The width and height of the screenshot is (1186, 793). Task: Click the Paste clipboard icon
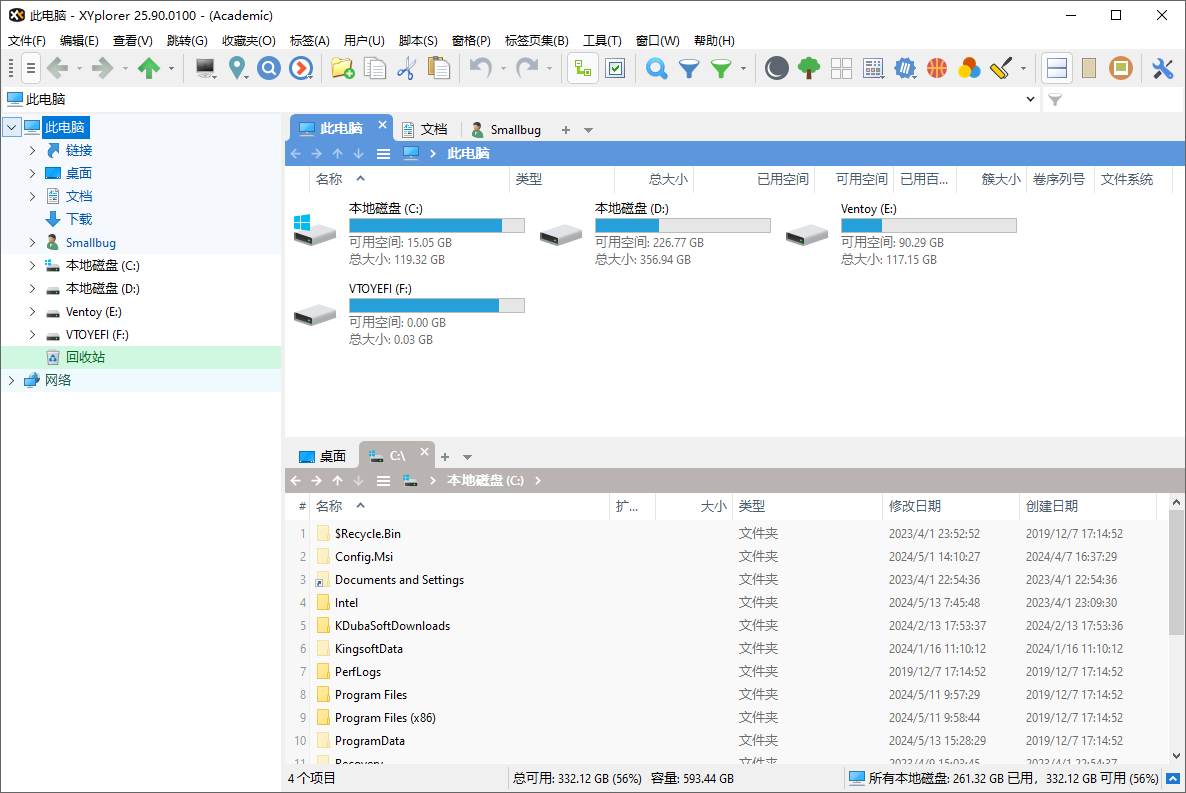439,69
